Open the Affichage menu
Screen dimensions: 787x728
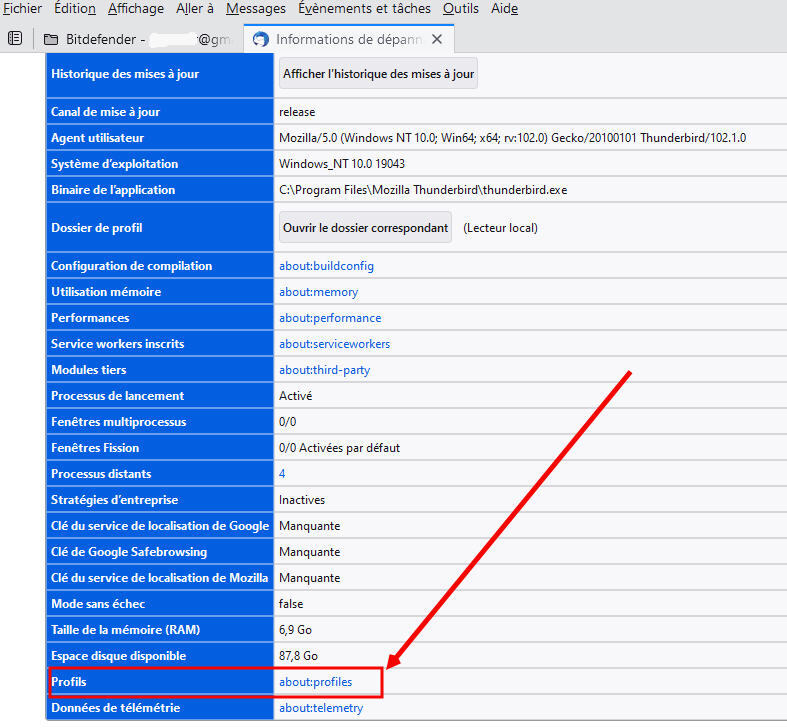click(136, 9)
